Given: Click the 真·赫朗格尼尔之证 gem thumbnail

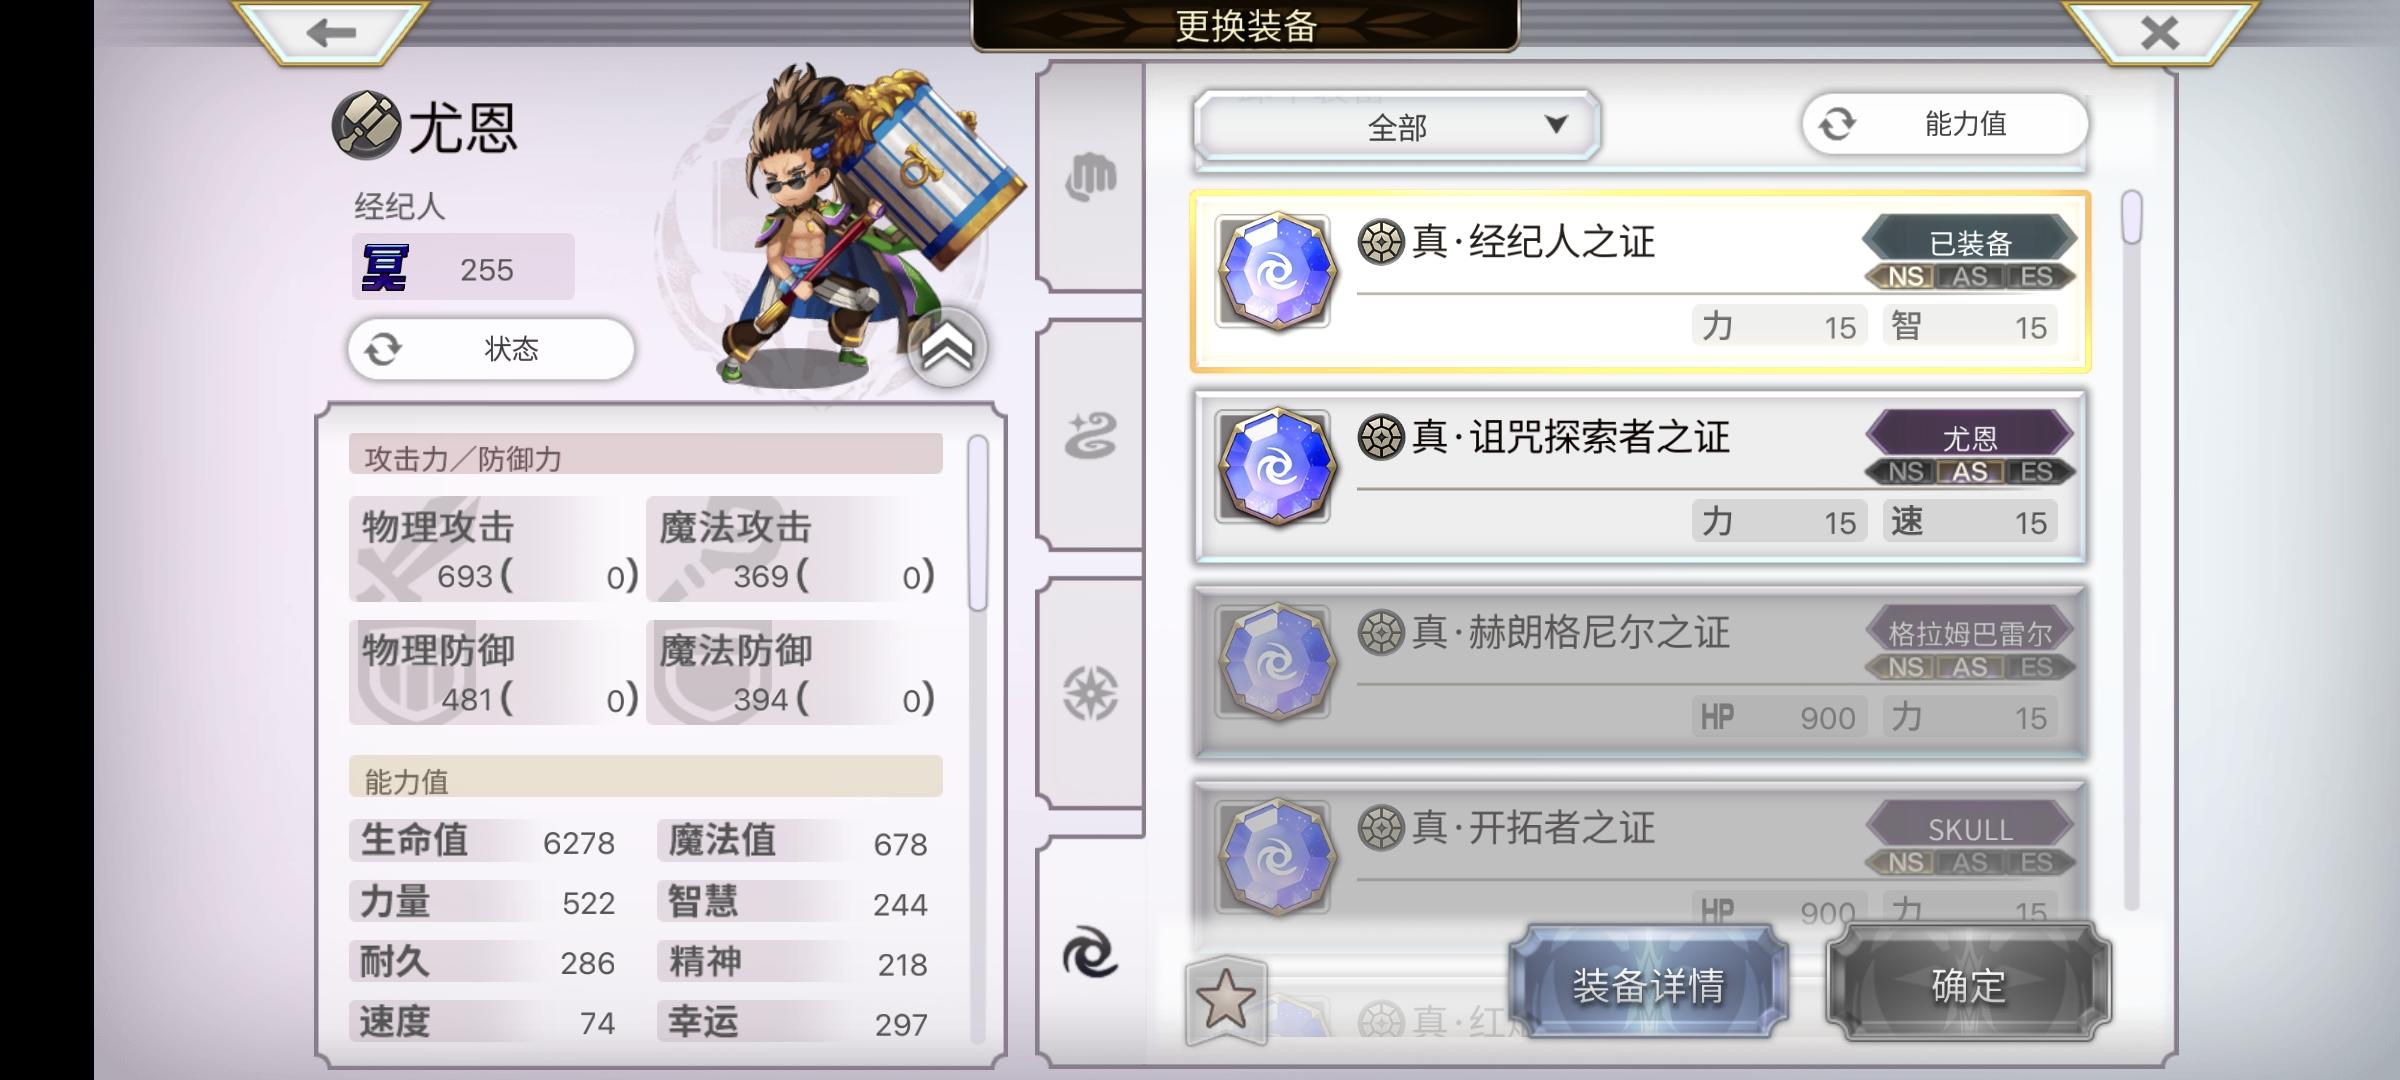Looking at the screenshot, I should [x=1274, y=661].
